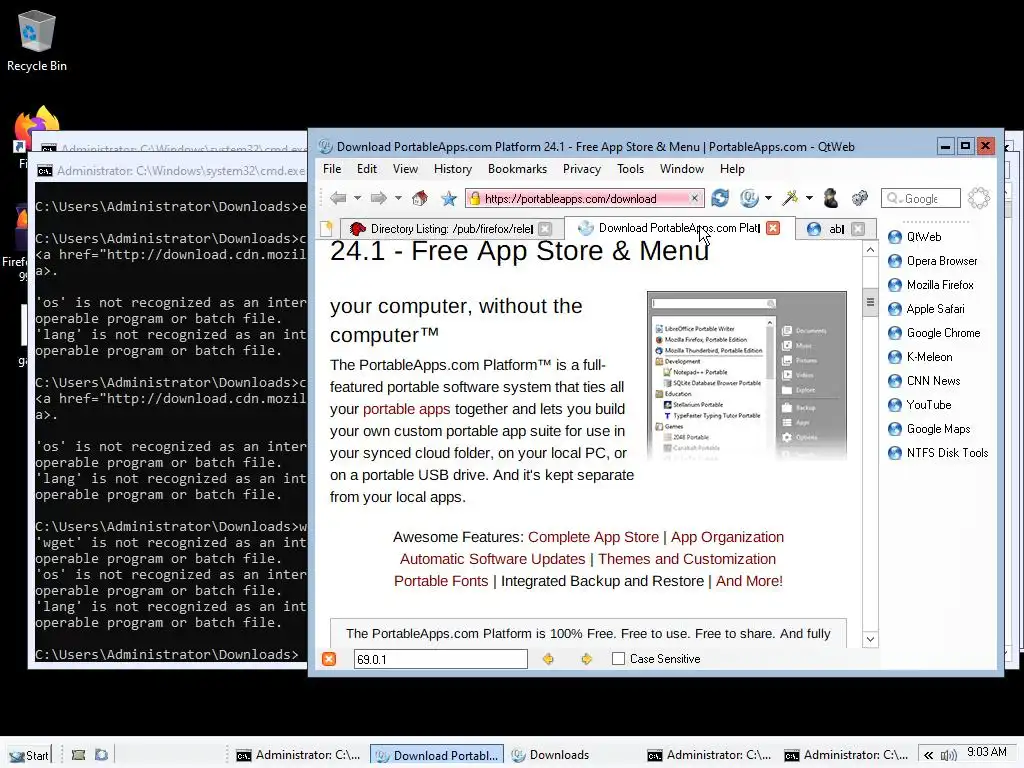This screenshot has width=1024, height=768.
Task: Open the Themes and Customization link
Action: pyautogui.click(x=687, y=560)
